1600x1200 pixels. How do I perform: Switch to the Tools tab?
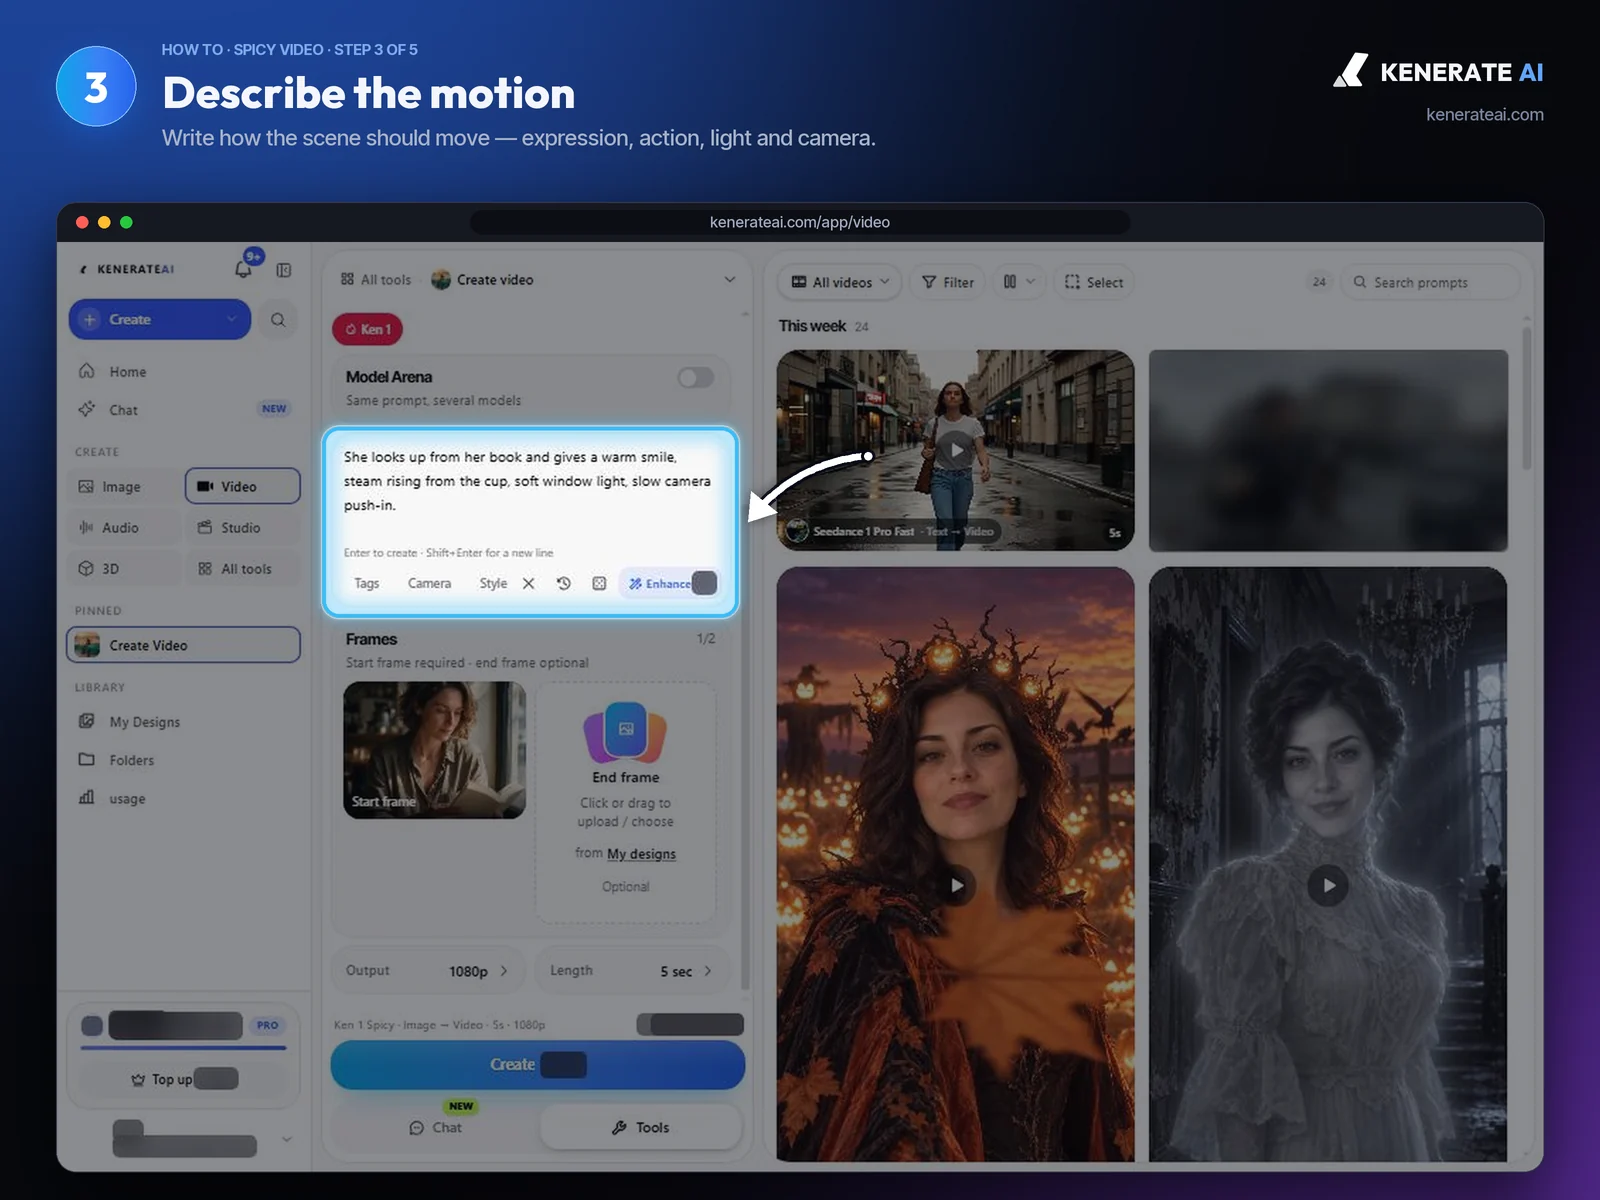point(640,1127)
